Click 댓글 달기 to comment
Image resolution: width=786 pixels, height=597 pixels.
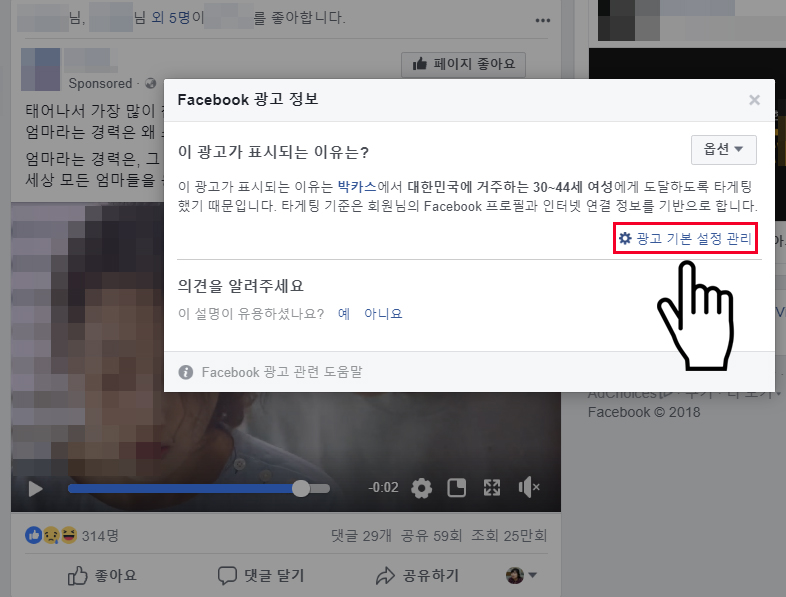[260, 575]
